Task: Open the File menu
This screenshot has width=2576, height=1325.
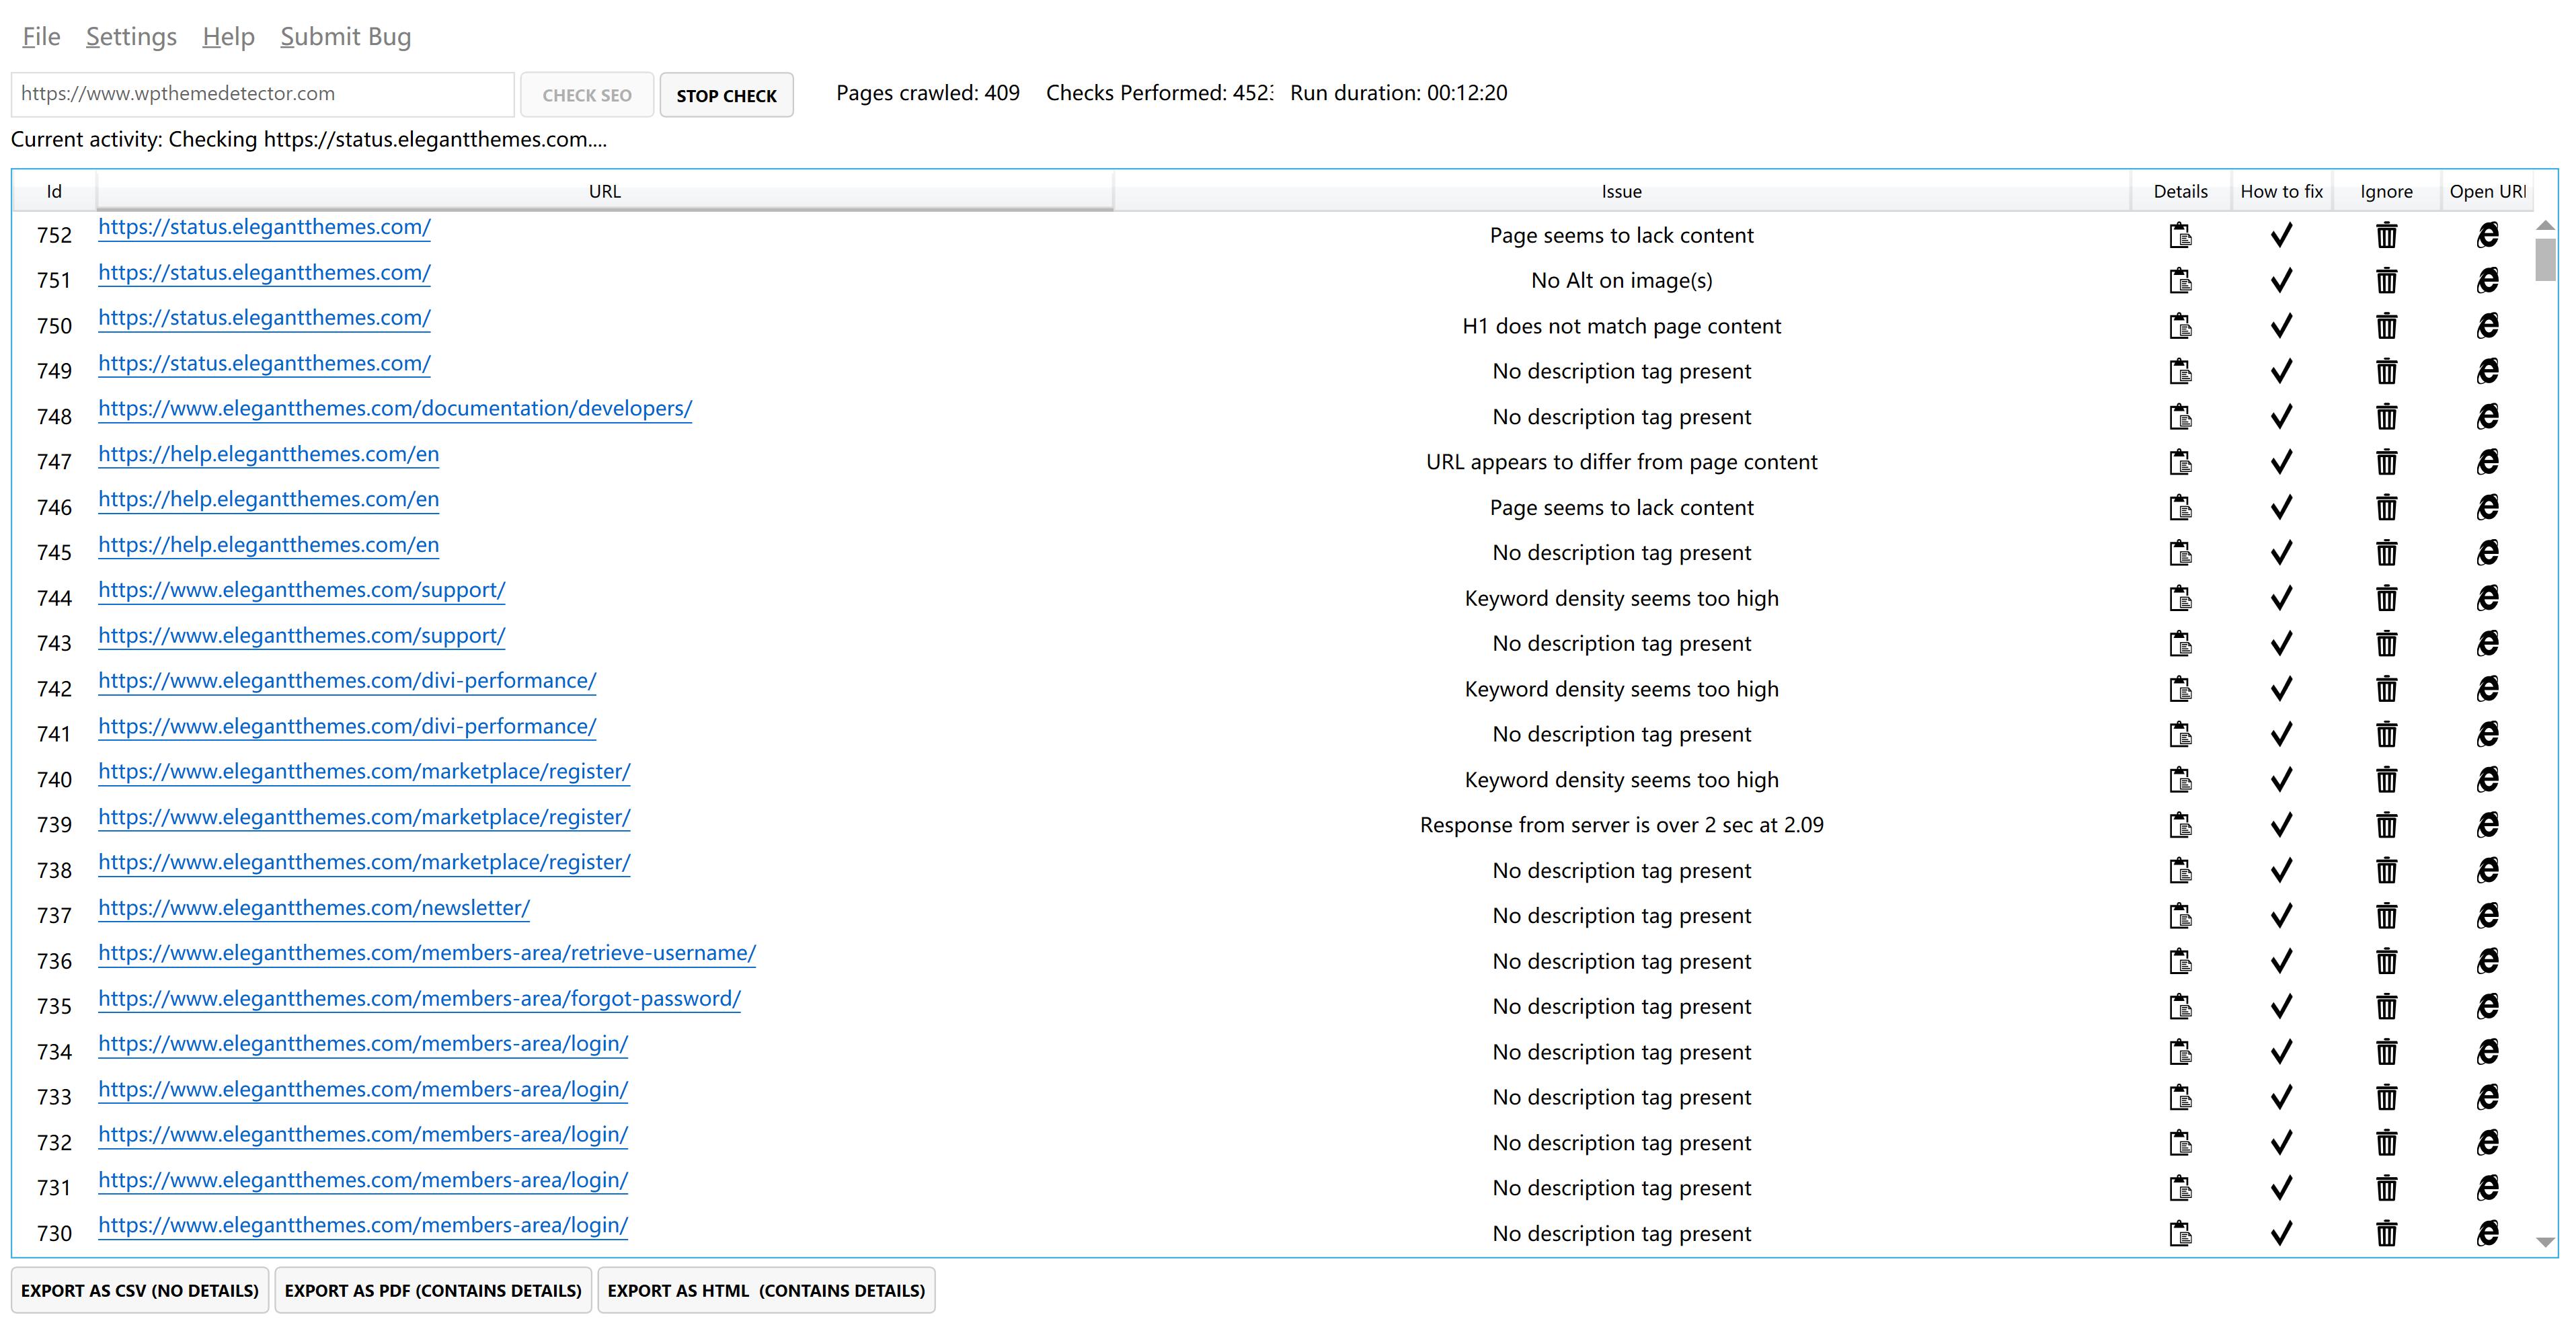Action: pyautogui.click(x=41, y=37)
